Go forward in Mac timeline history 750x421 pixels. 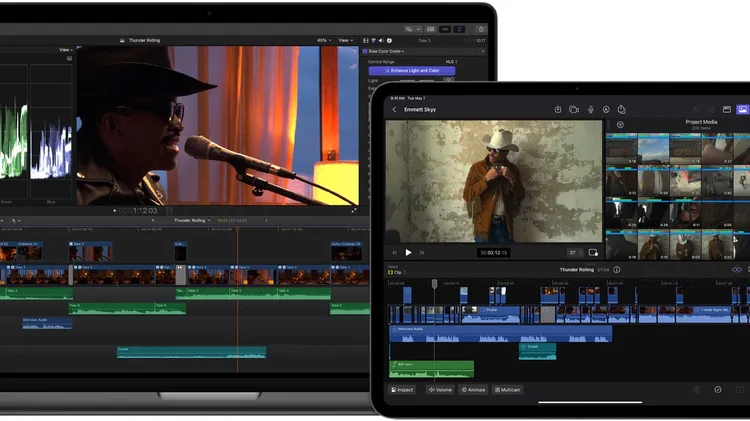click(266, 221)
